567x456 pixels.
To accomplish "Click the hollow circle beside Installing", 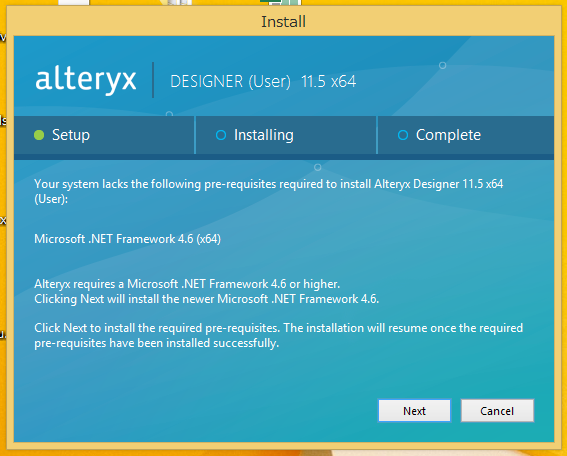I will (x=221, y=135).
